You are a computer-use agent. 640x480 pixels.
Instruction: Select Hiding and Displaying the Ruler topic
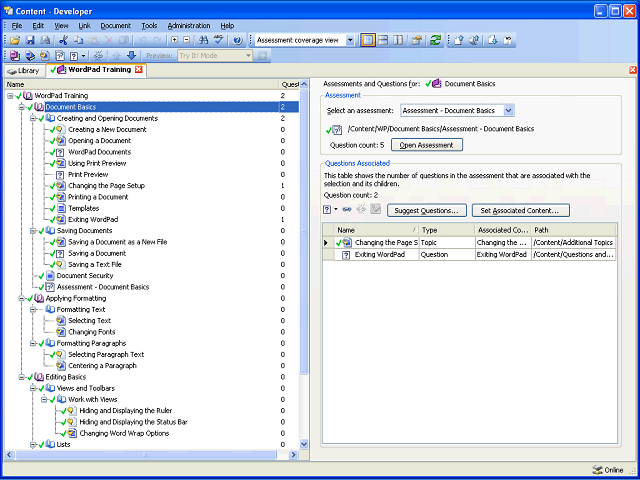(x=126, y=411)
